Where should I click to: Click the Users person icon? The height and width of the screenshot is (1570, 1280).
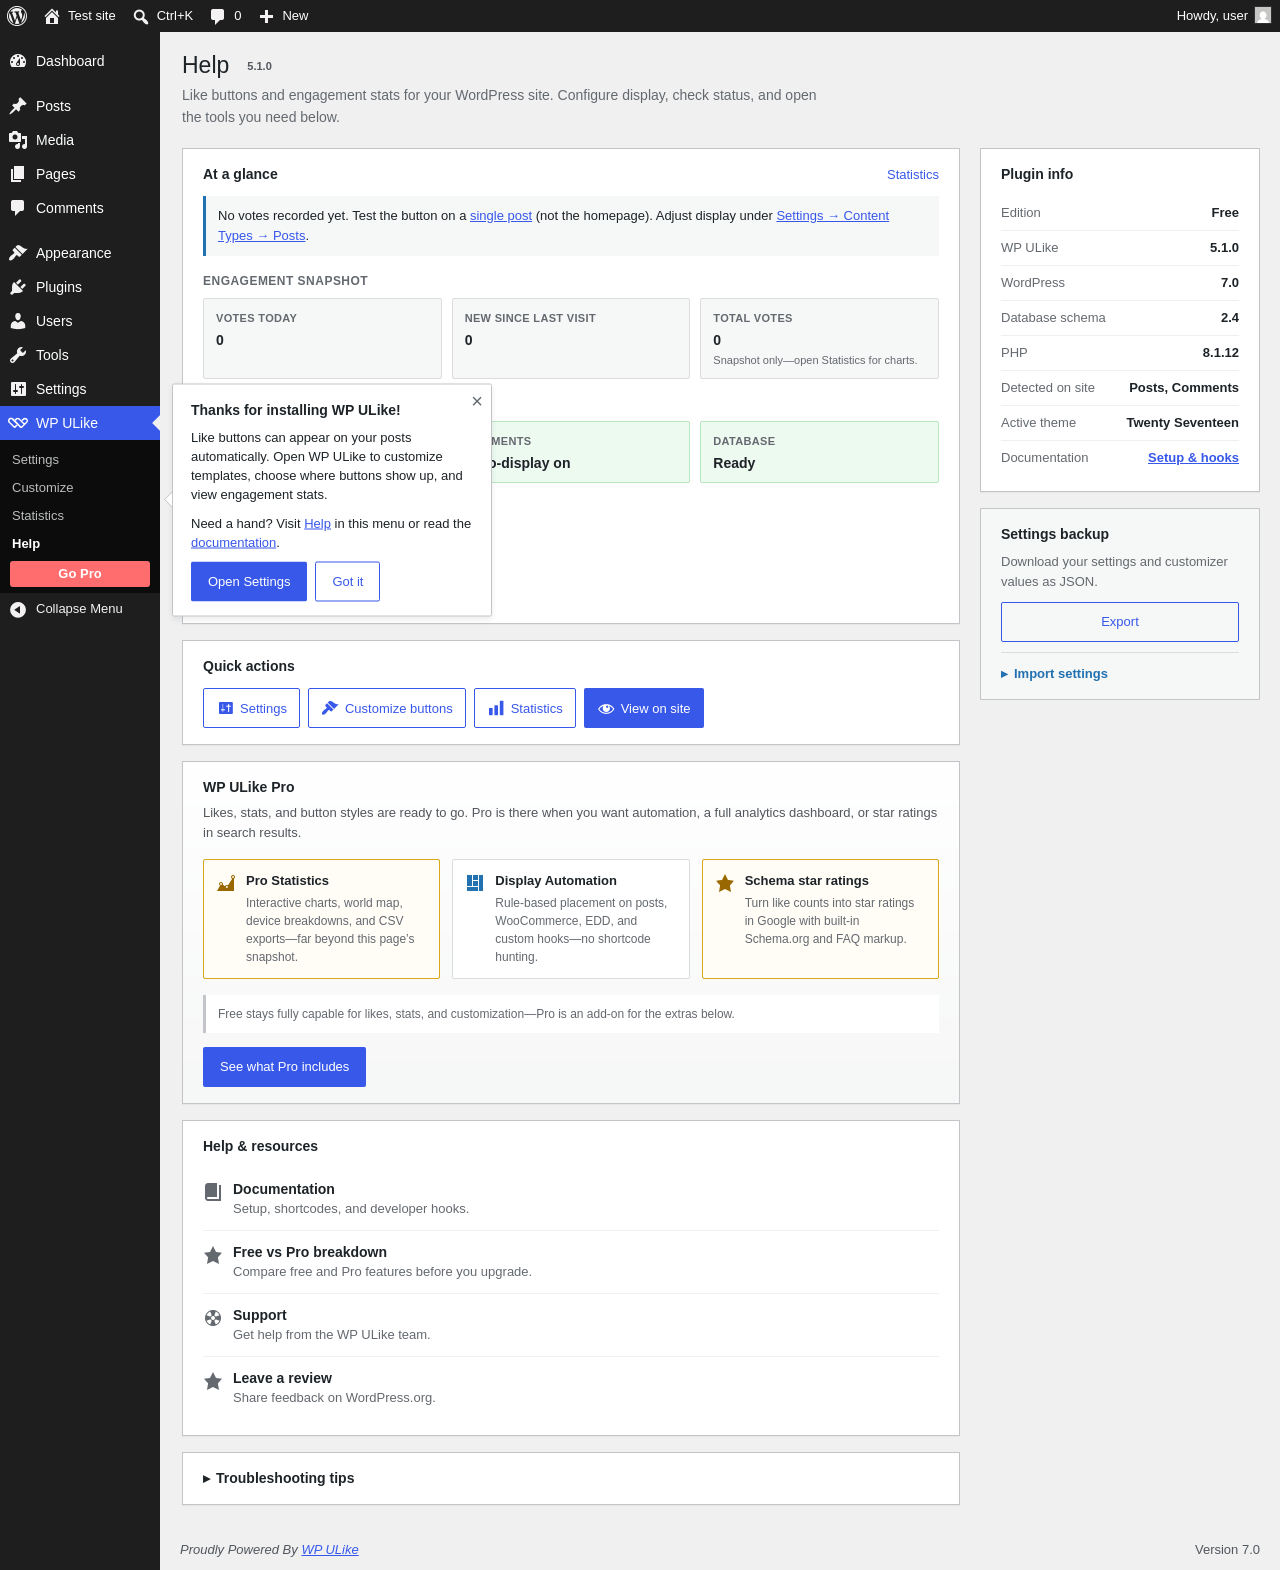click(x=18, y=321)
